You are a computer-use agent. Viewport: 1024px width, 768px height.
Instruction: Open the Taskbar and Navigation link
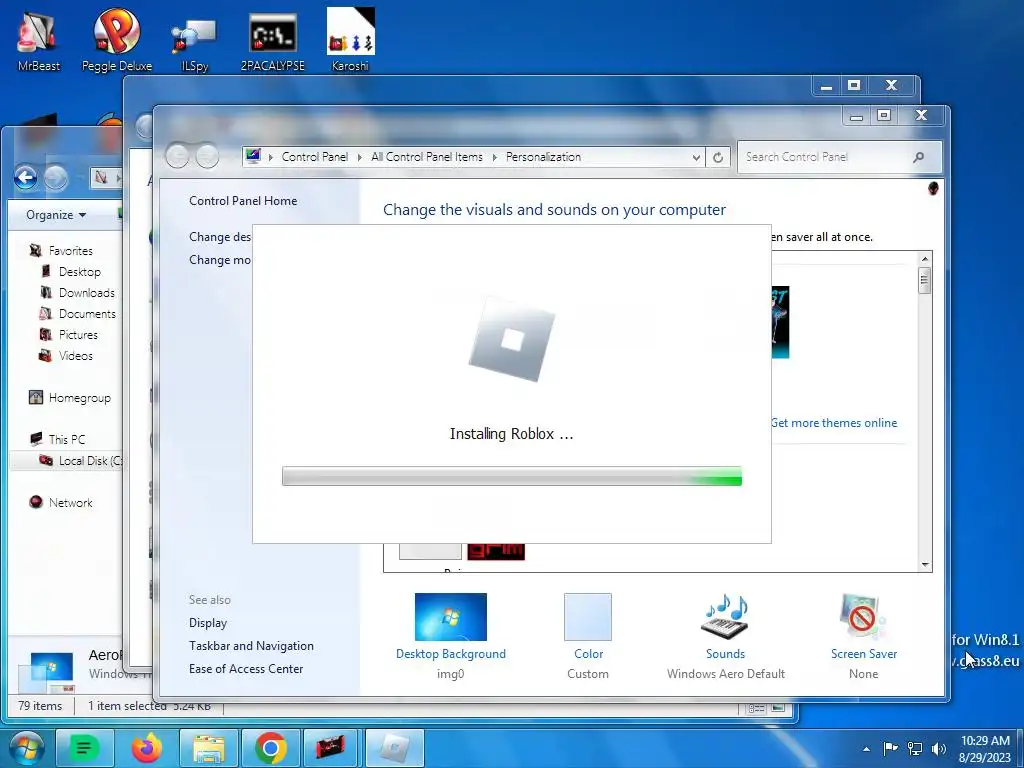click(251, 646)
